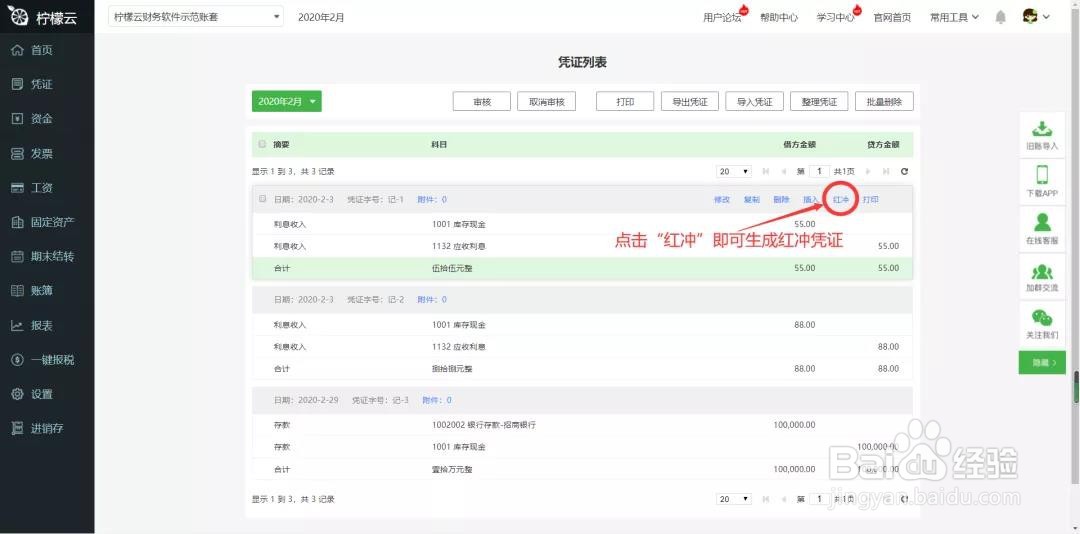The width and height of the screenshot is (1080, 534).
Task: Click the notification bell icon
Action: [1001, 17]
